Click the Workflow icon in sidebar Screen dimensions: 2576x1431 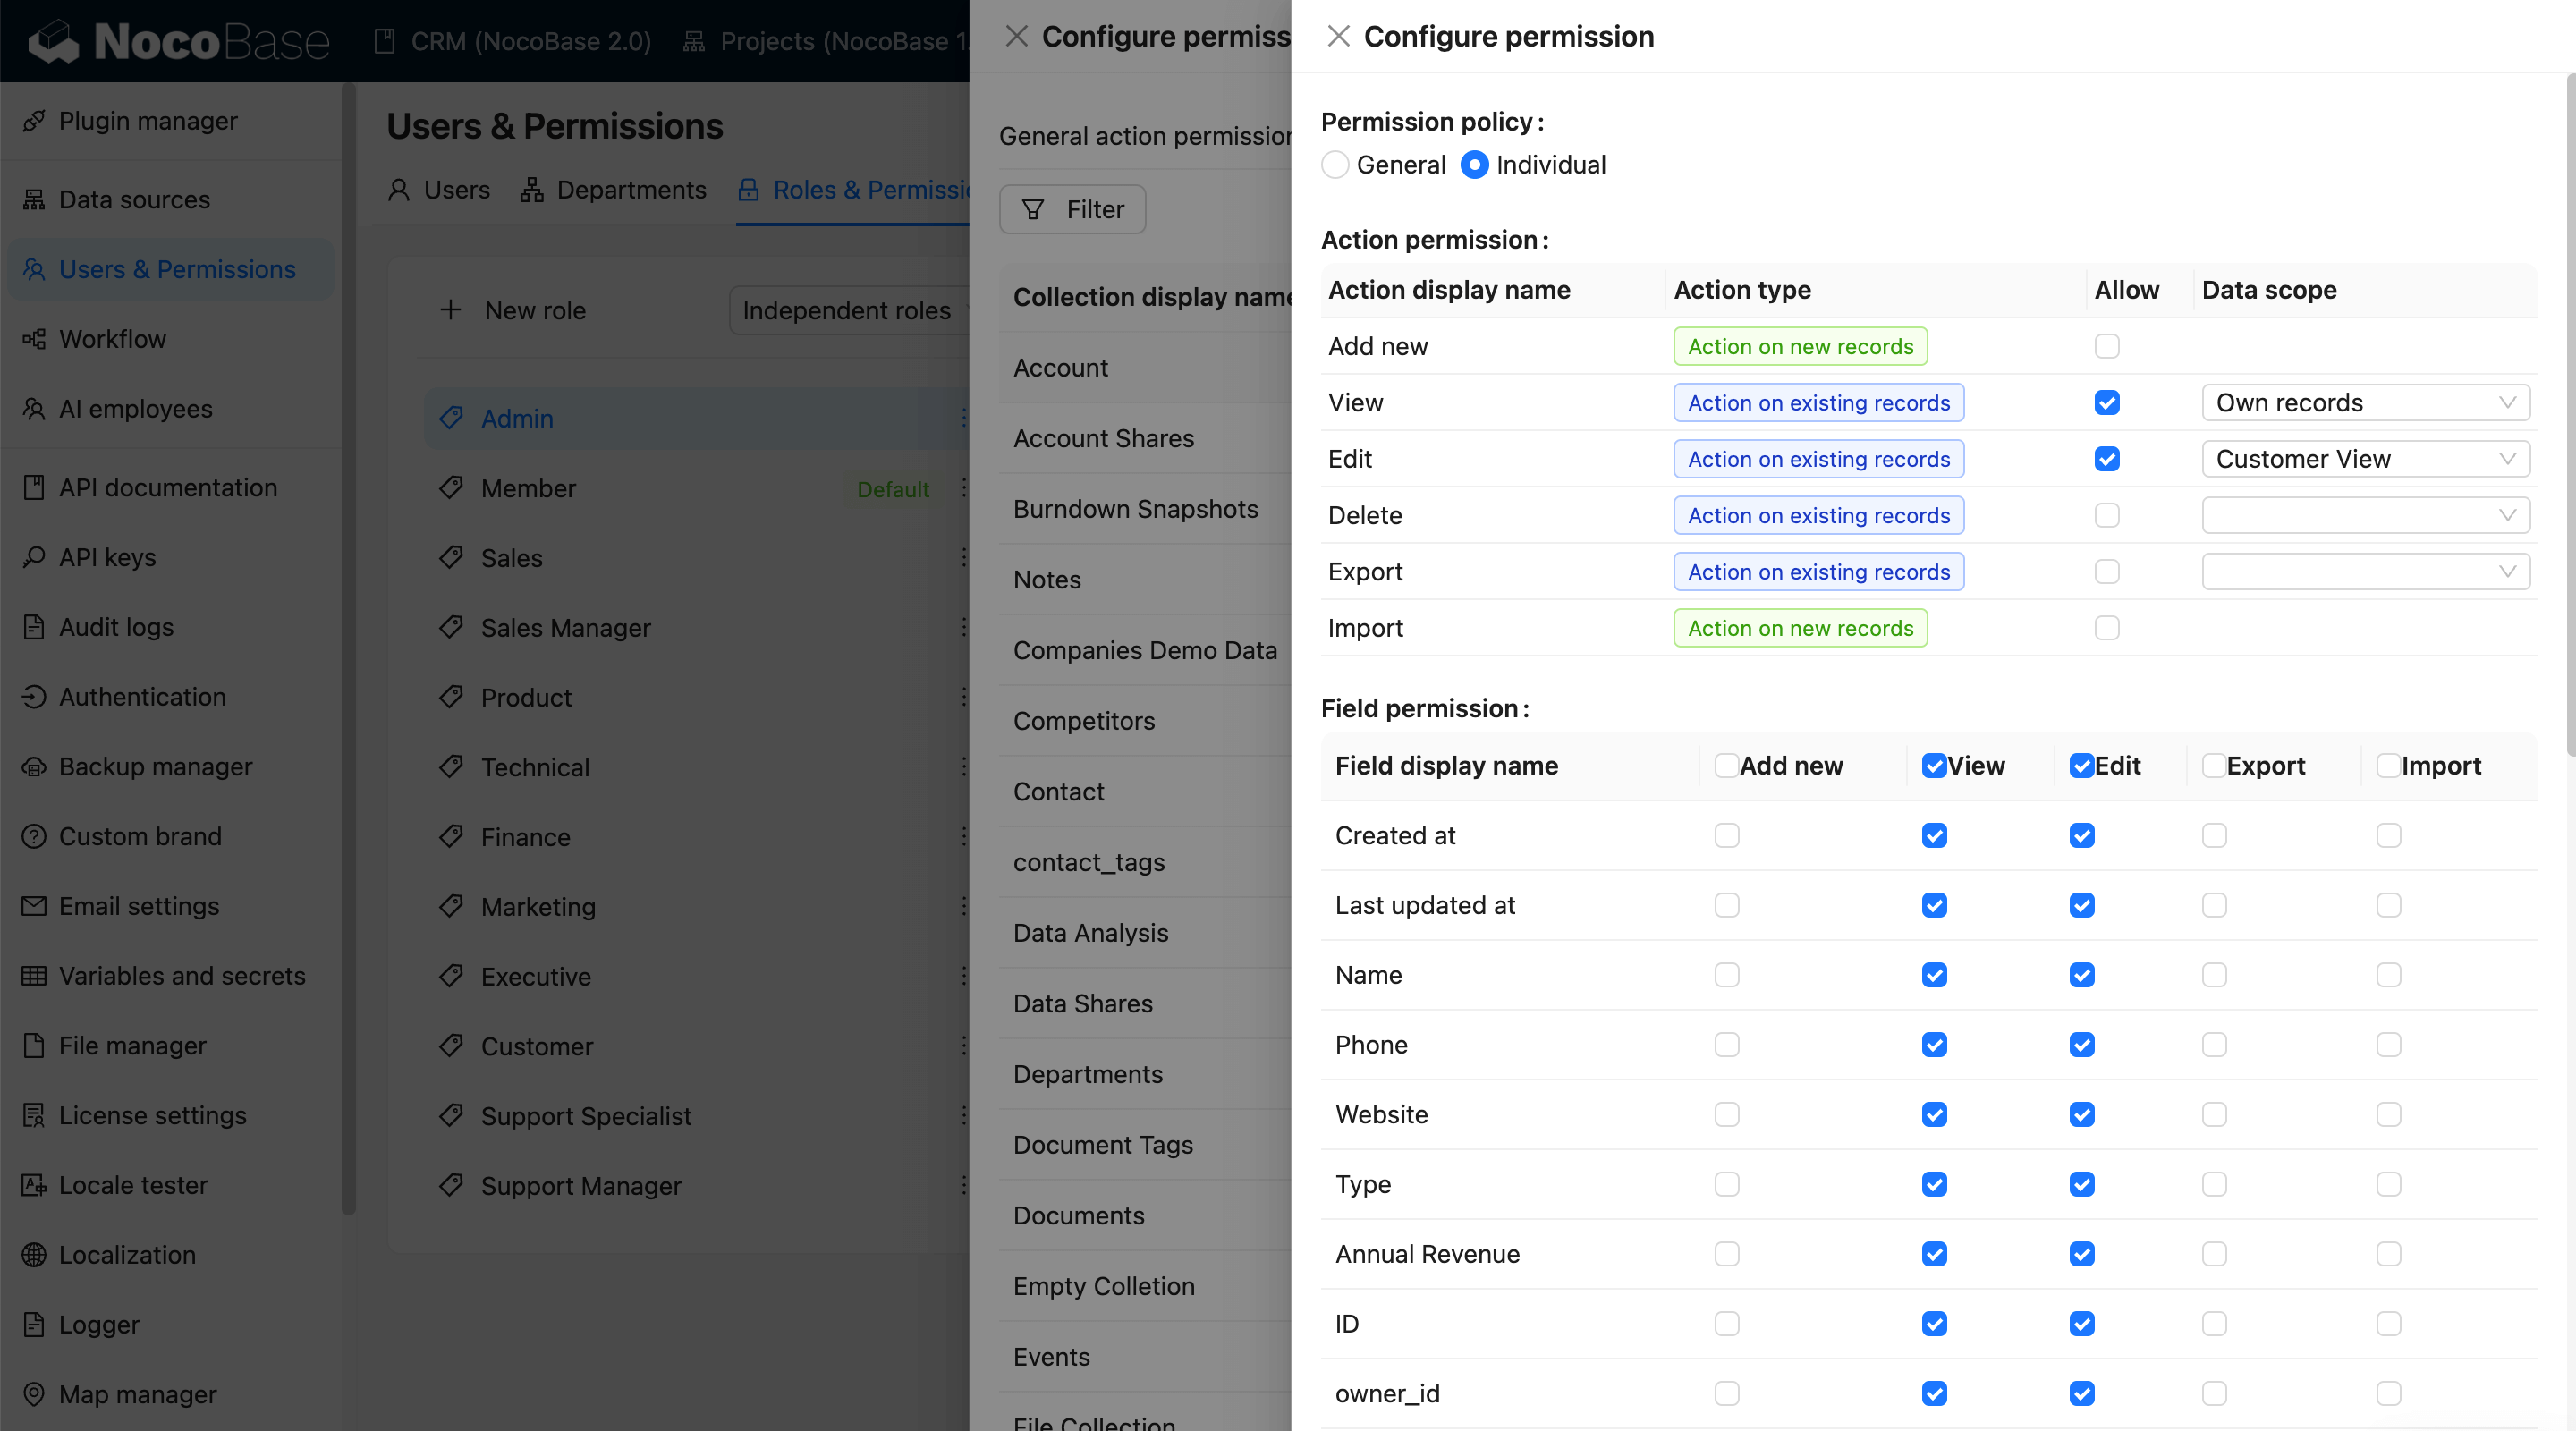point(34,339)
